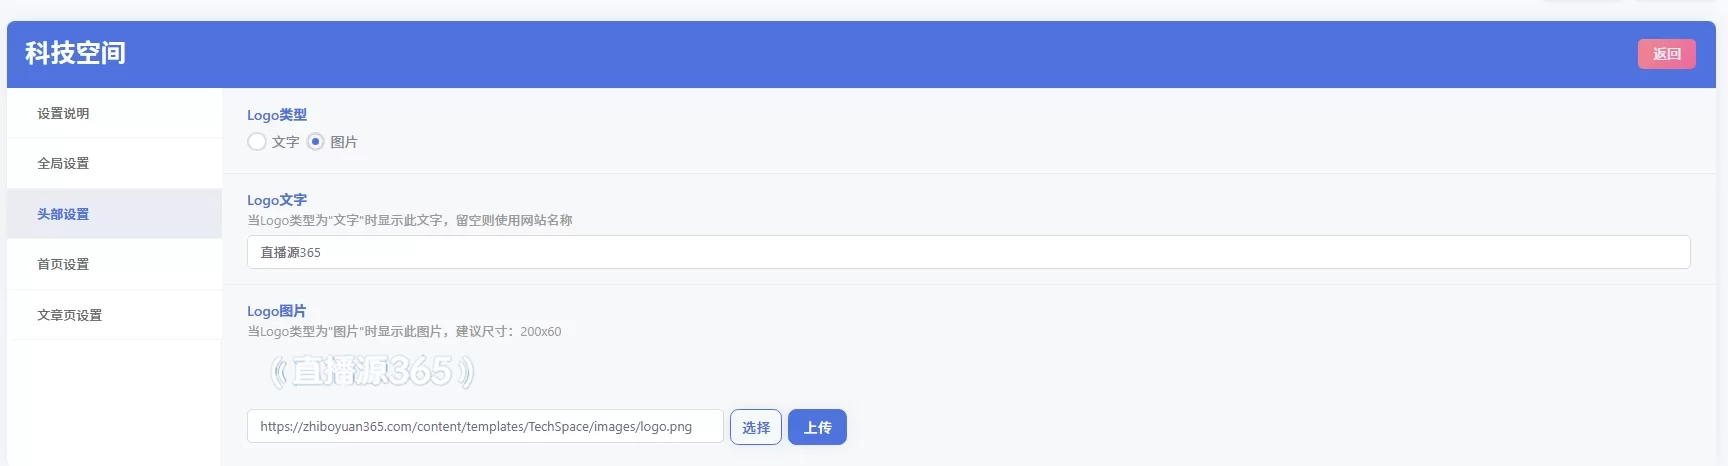Click the 科技空间 header title
This screenshot has width=1728, height=466.
point(76,53)
